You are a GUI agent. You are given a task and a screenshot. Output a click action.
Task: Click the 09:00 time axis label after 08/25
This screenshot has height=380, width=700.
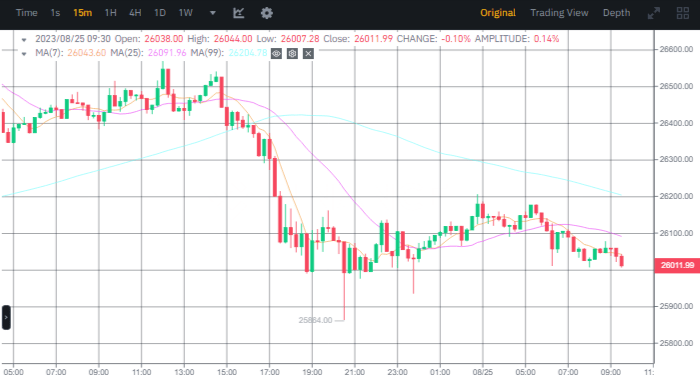(x=611, y=372)
